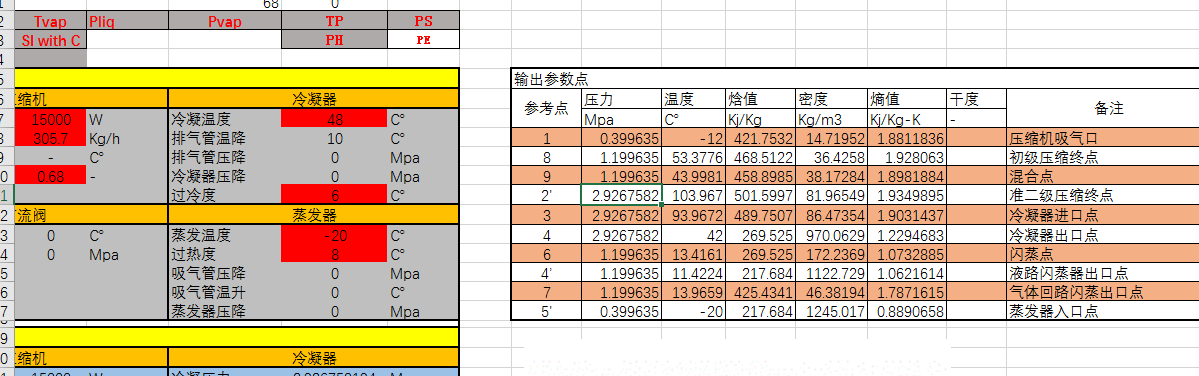Select the 压缩机吸气口 remark cell

(1102, 138)
